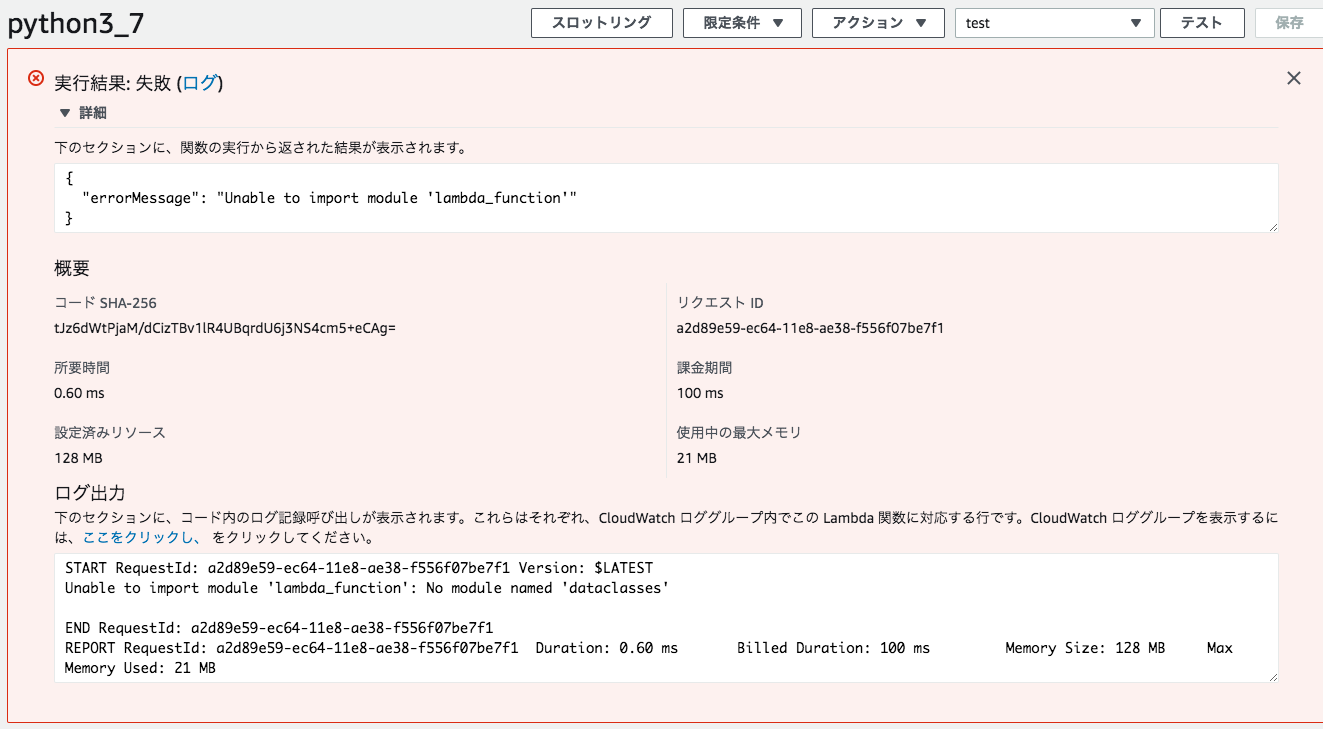
Task: Open the 限定条件 dropdown menu
Action: click(x=742, y=22)
